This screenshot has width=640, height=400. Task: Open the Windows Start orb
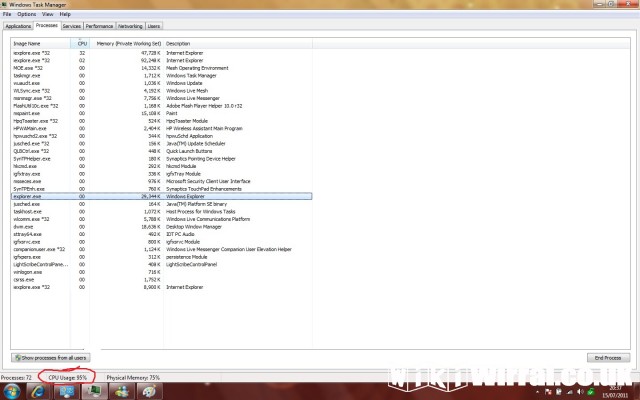pos(11,392)
